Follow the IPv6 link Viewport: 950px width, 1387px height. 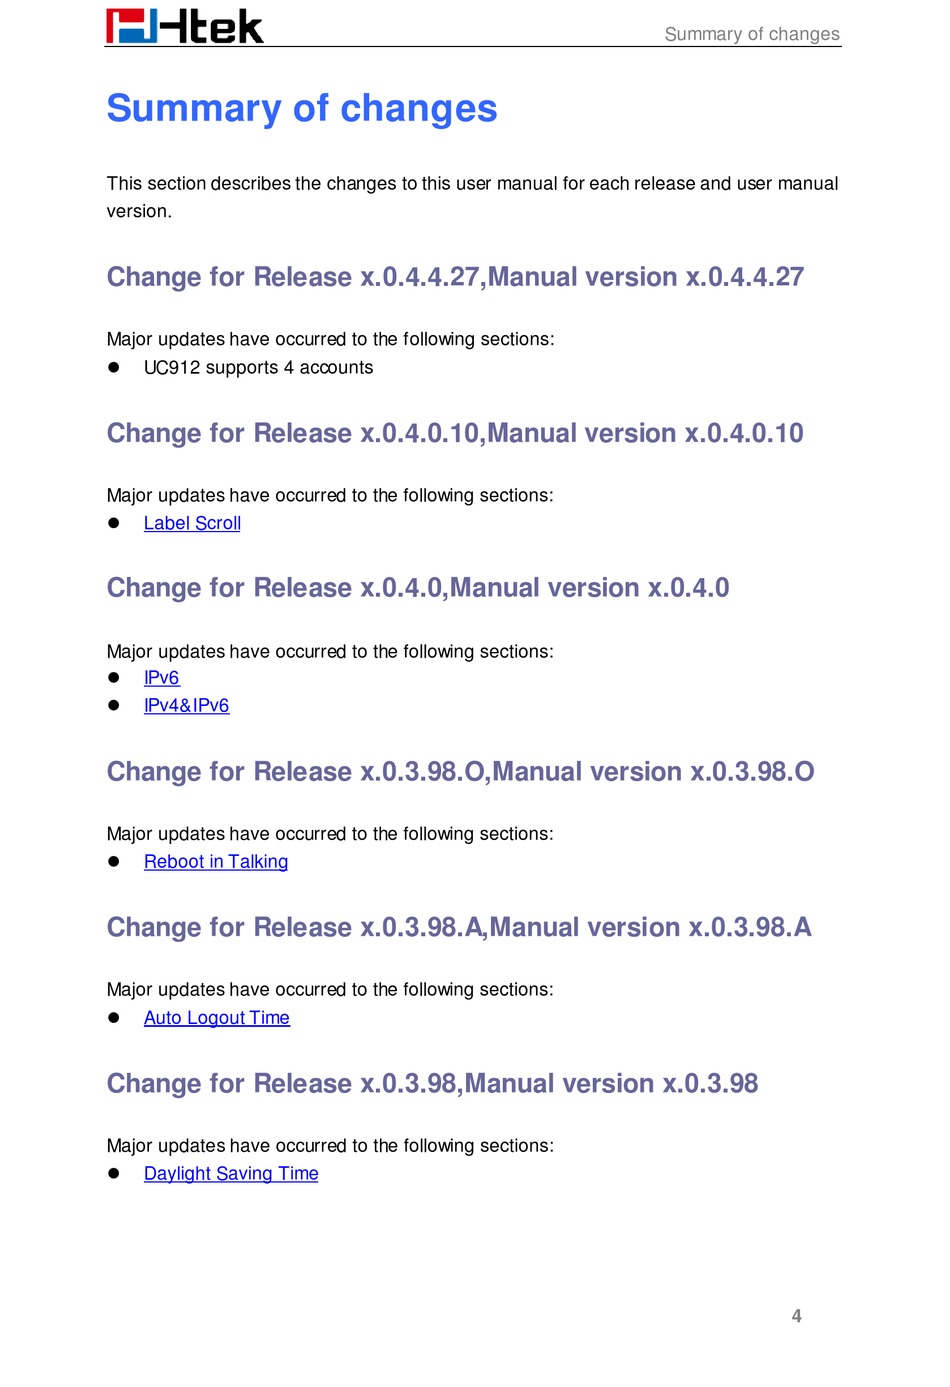click(x=161, y=678)
